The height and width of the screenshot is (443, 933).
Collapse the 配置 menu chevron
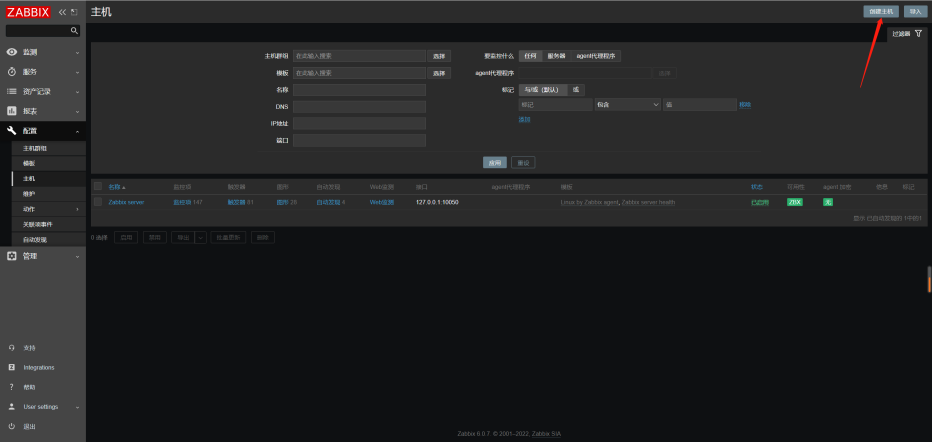click(77, 131)
